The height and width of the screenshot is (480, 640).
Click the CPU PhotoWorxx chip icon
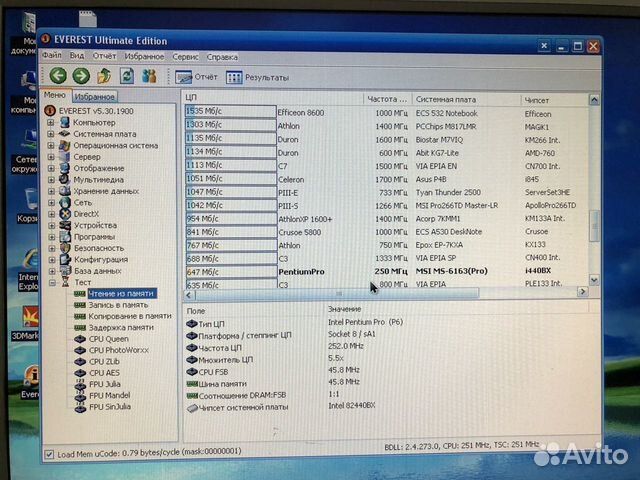(x=80, y=350)
